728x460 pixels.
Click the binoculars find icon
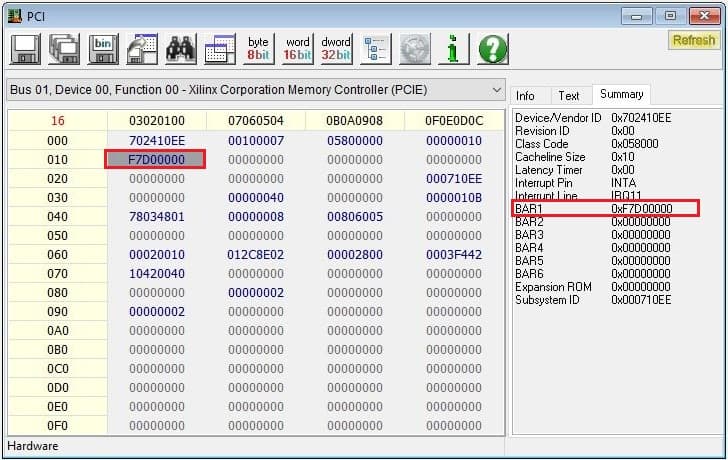click(x=180, y=49)
